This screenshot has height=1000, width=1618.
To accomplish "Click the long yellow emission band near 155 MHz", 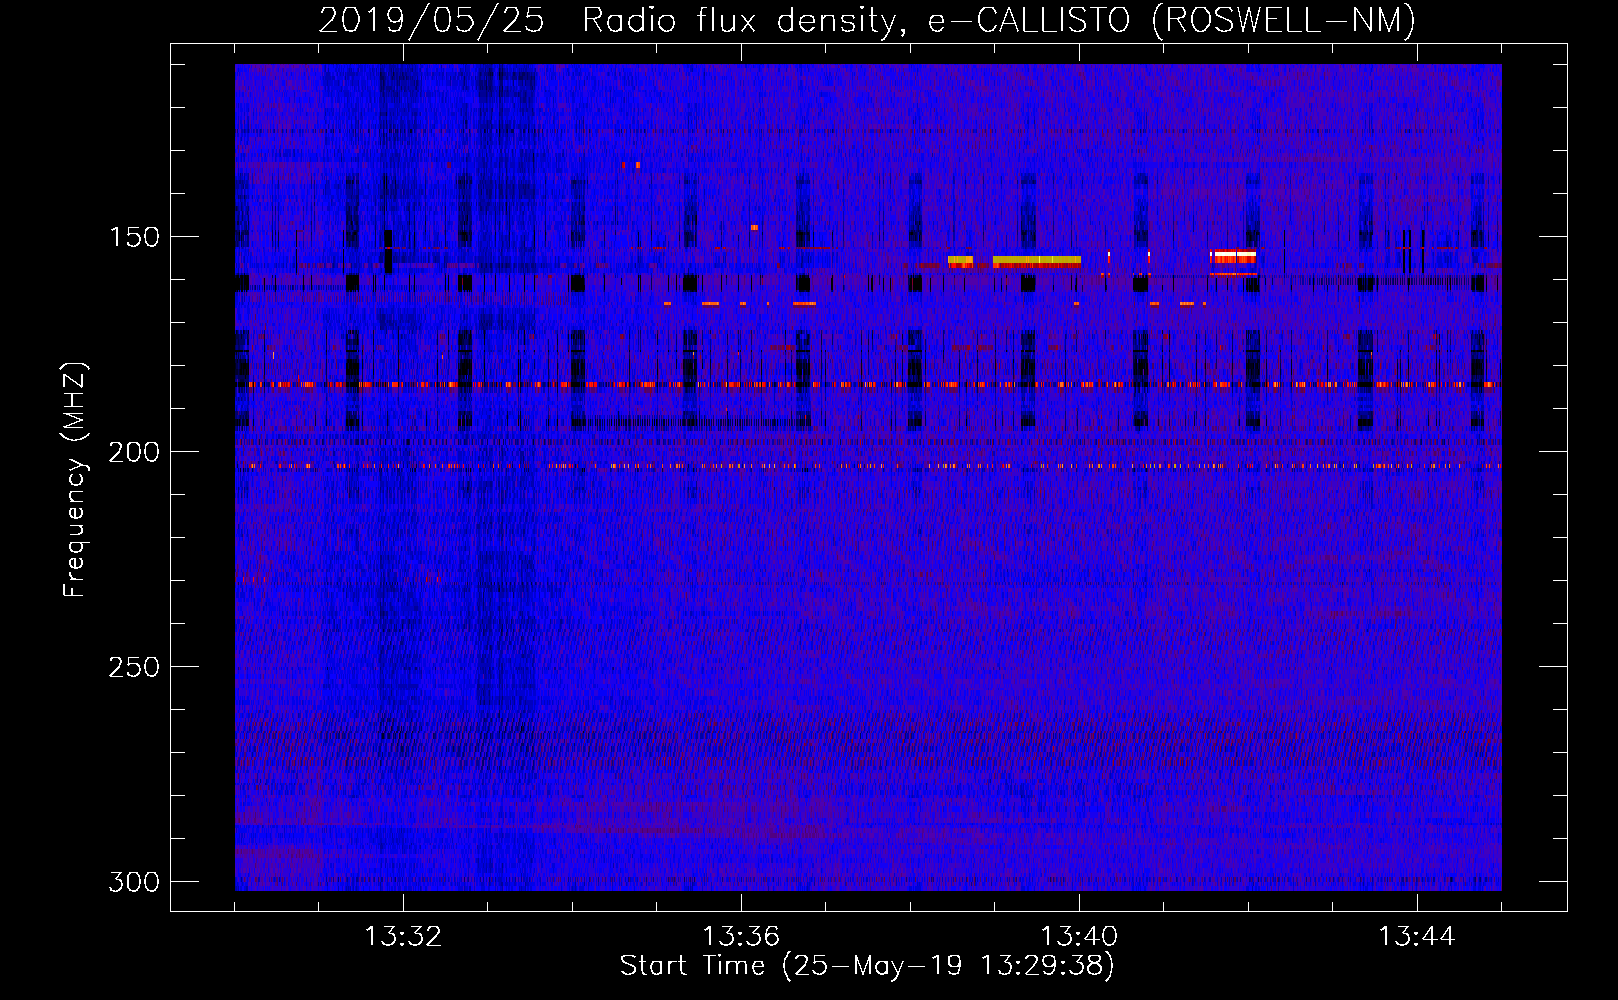I will (1037, 260).
